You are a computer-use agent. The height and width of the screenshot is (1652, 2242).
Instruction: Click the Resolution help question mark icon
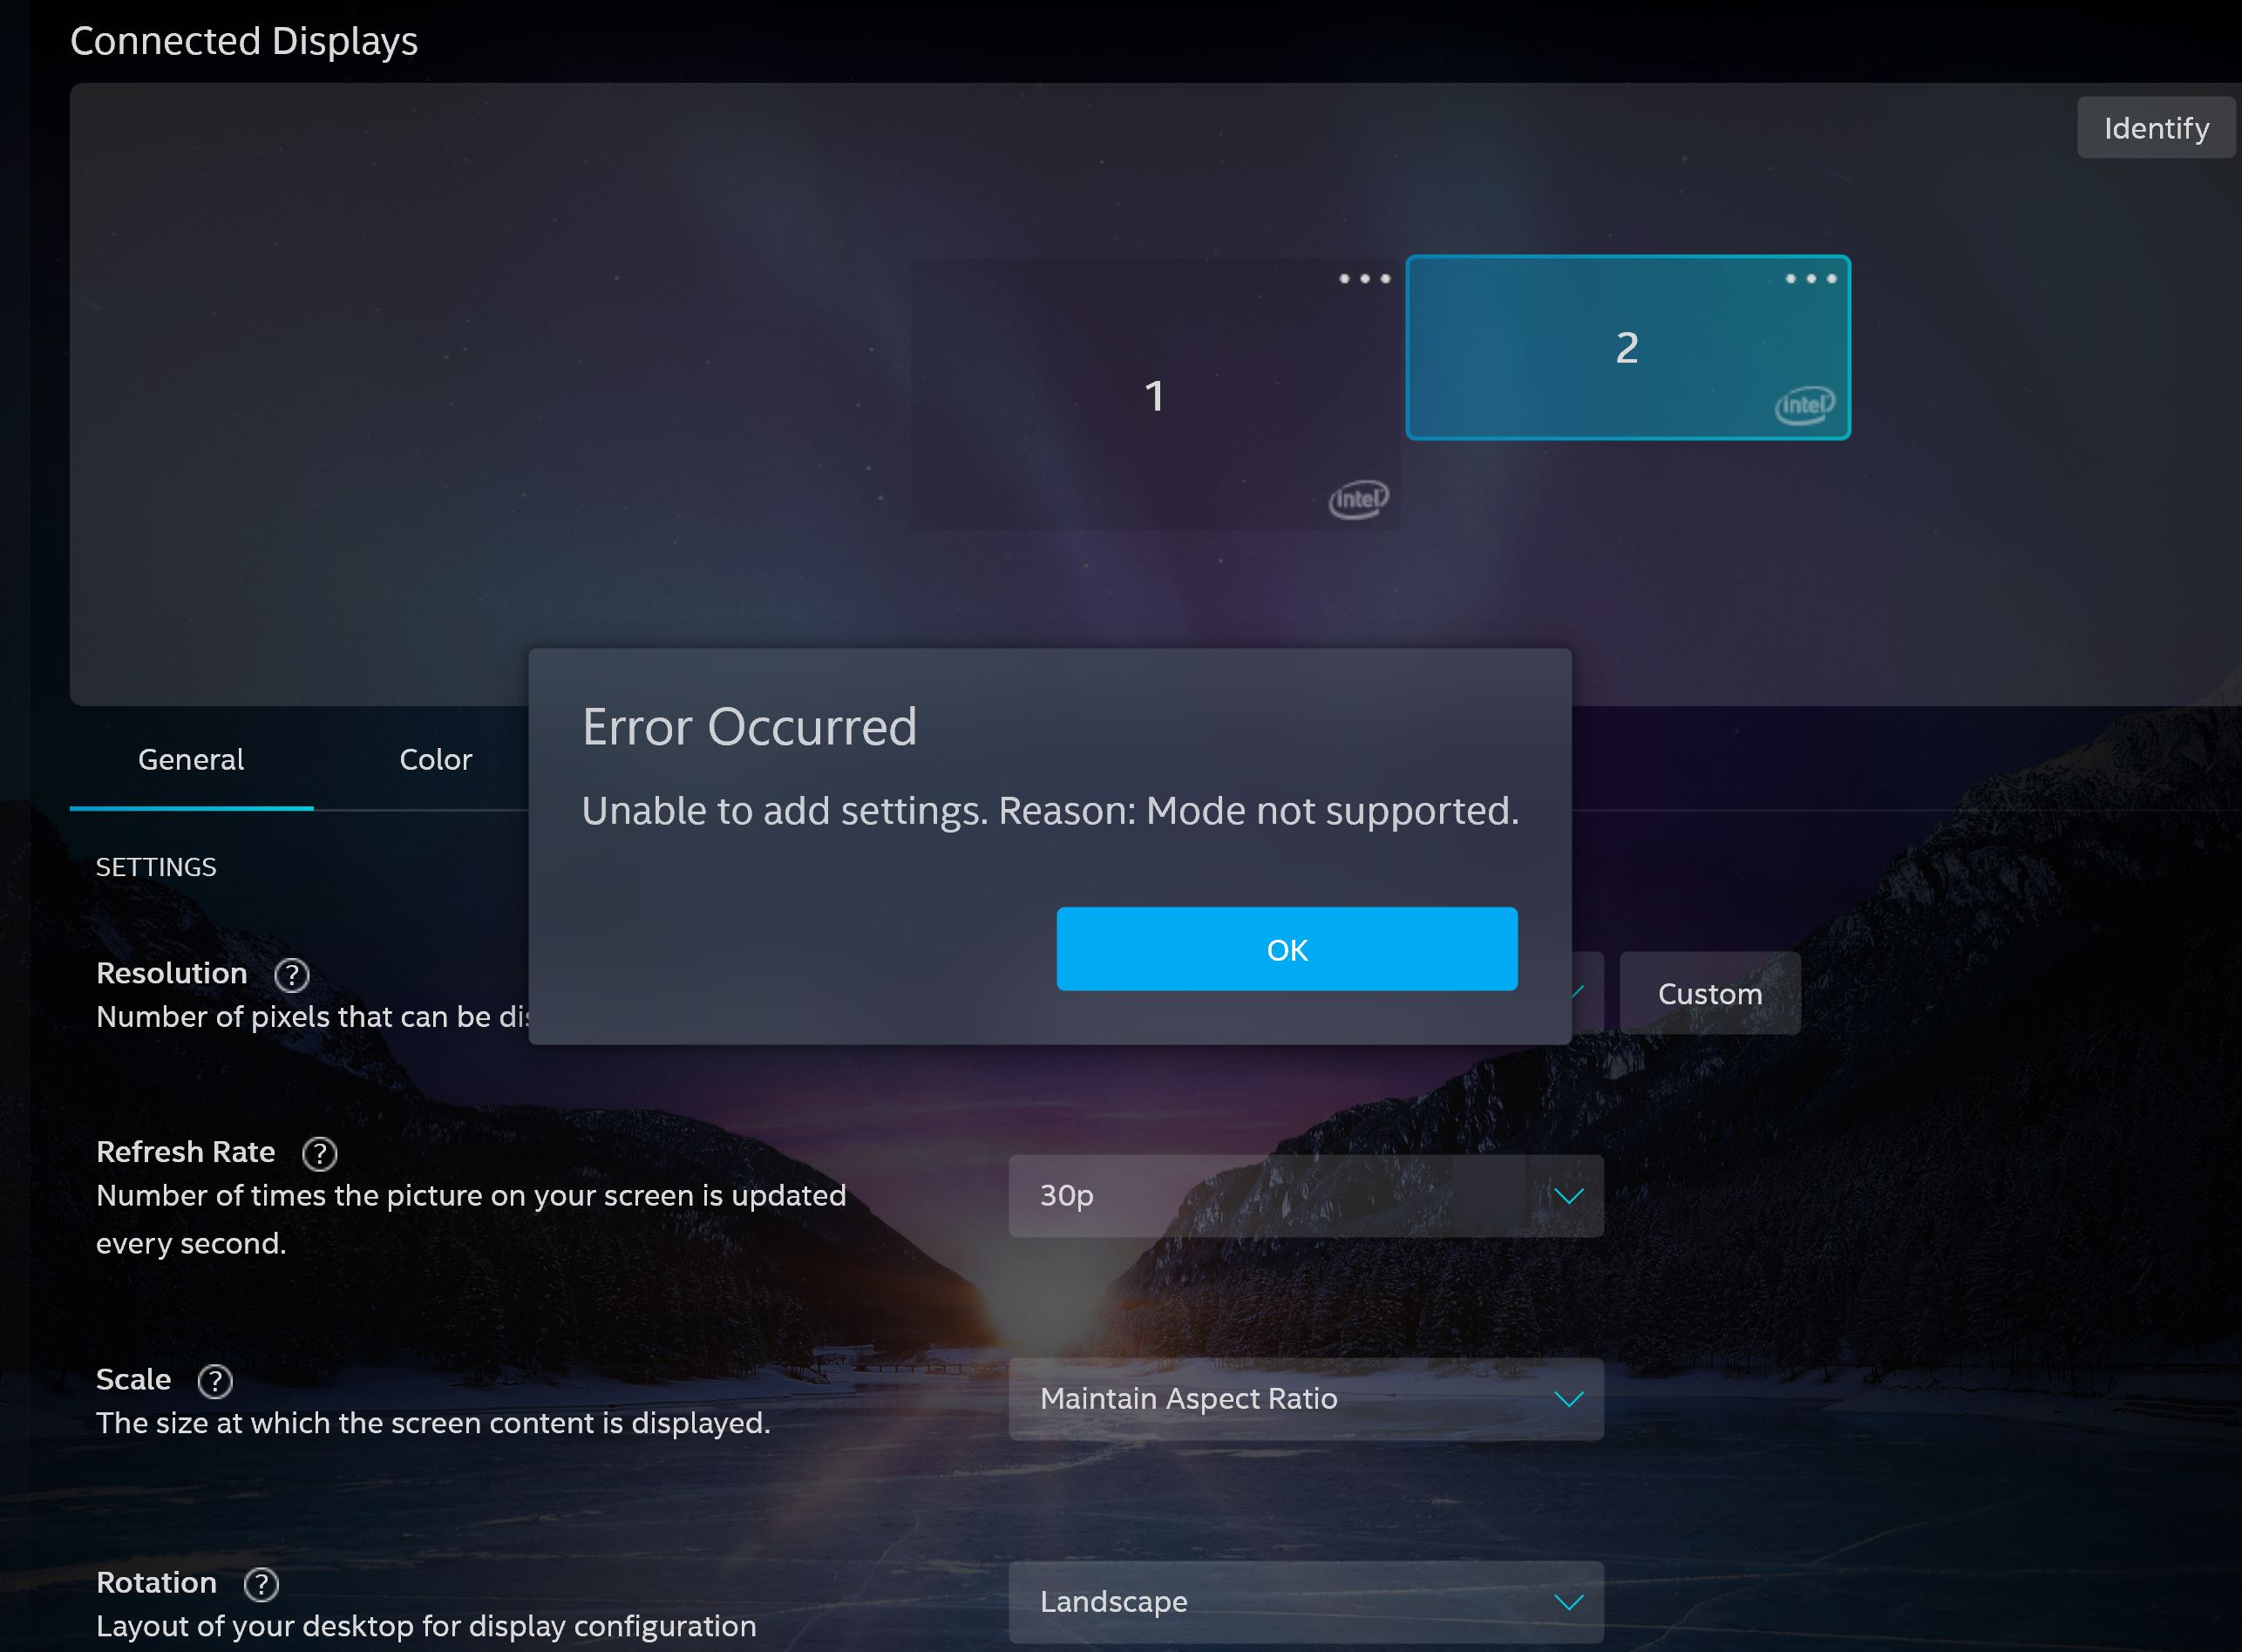[x=292, y=975]
